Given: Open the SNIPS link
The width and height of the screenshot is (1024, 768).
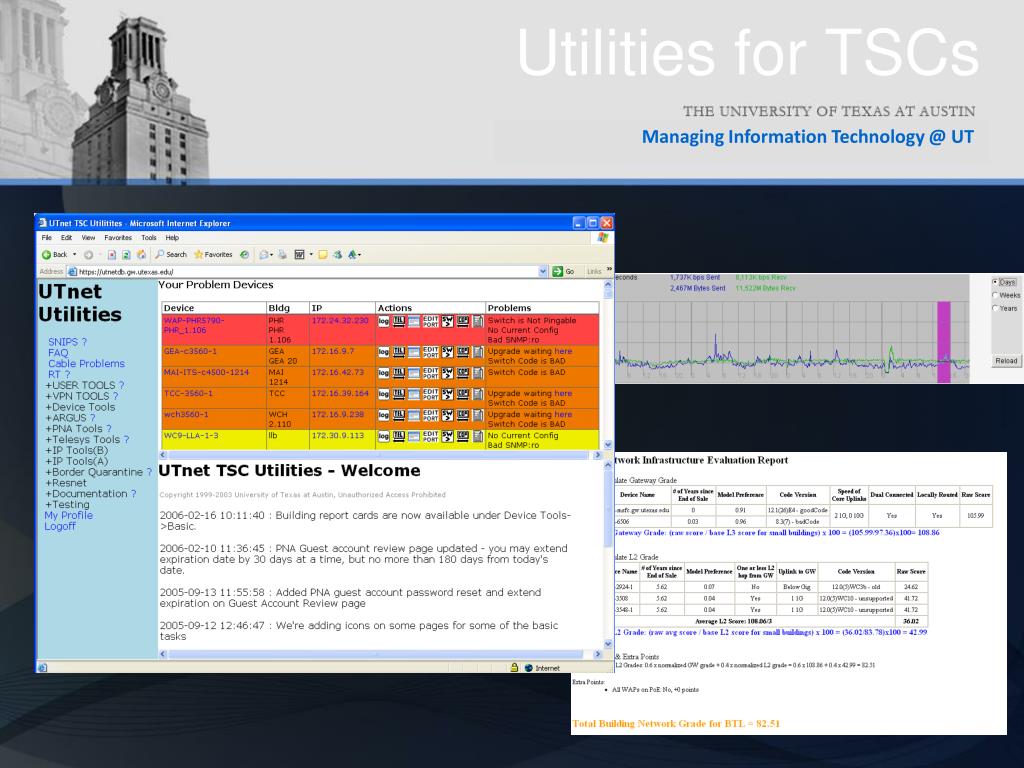Looking at the screenshot, I should (x=63, y=342).
